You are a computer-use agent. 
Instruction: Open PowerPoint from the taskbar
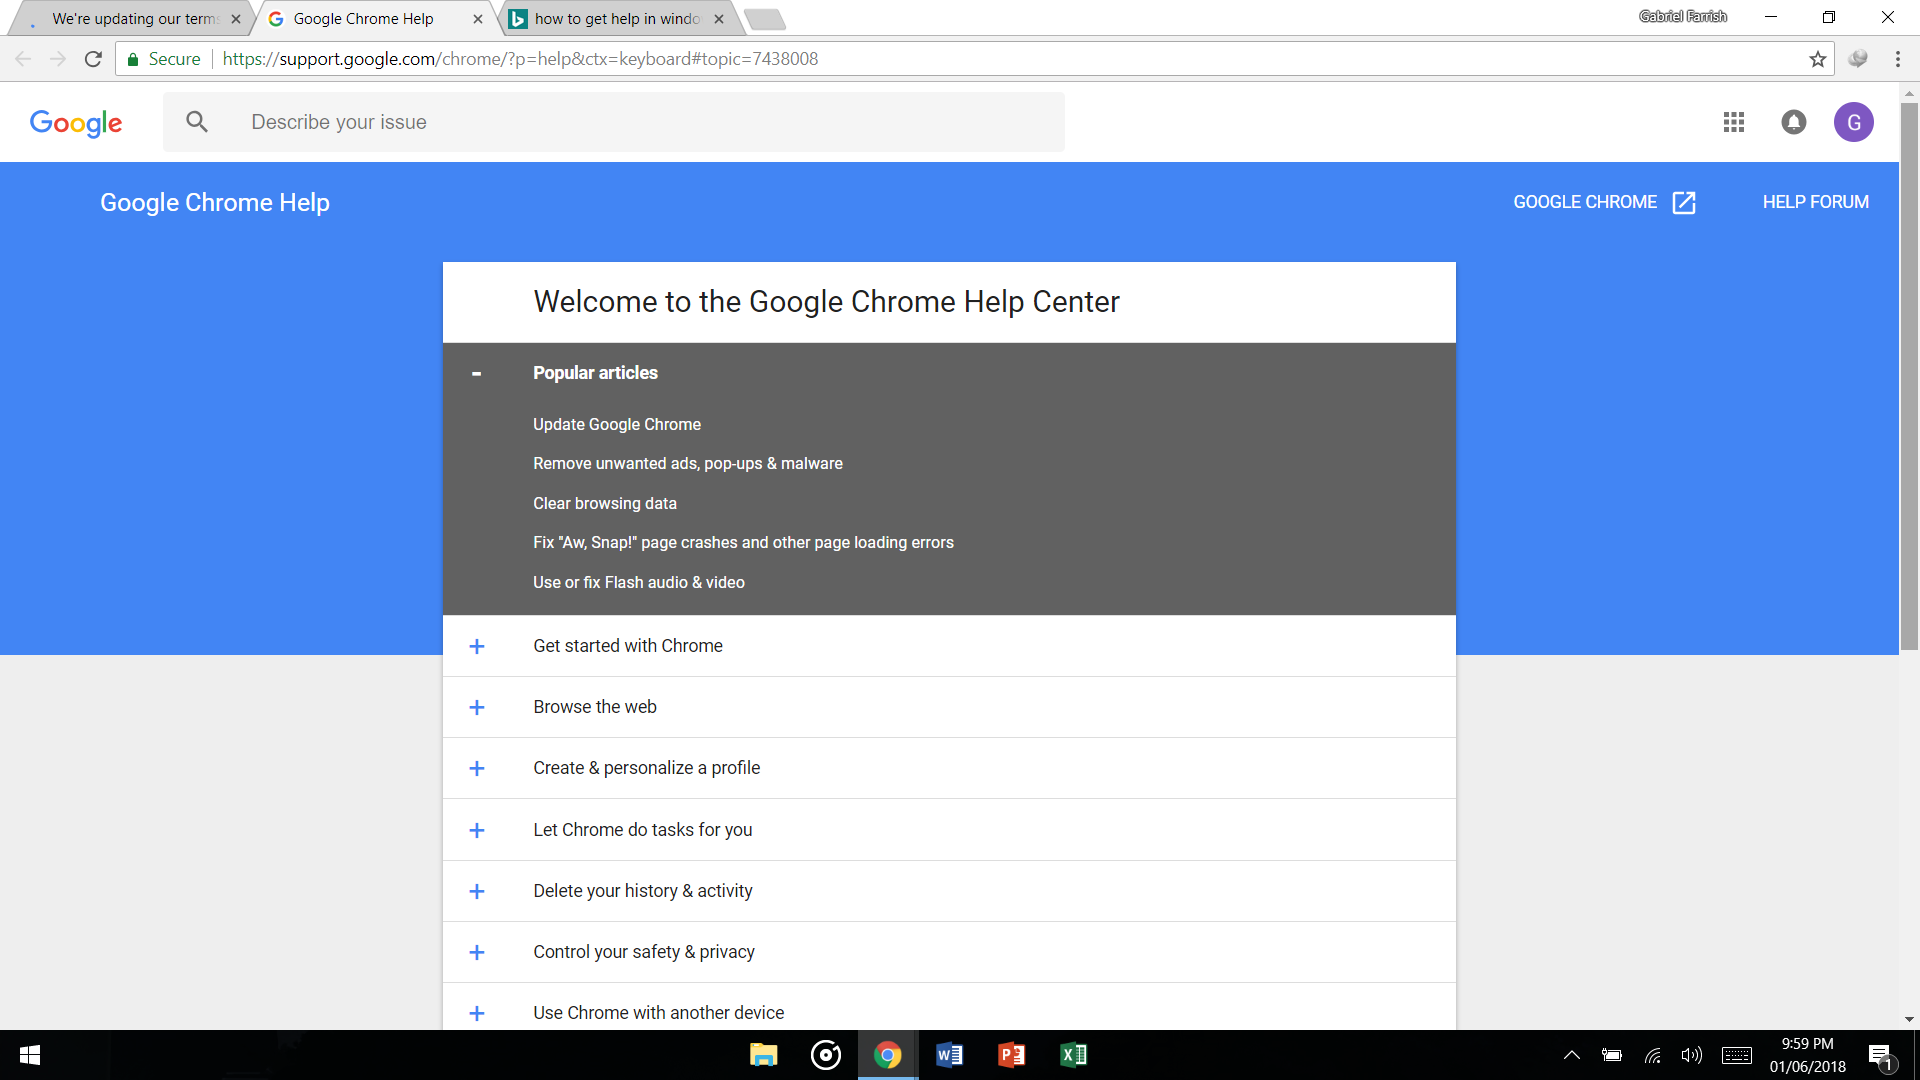click(x=1012, y=1055)
